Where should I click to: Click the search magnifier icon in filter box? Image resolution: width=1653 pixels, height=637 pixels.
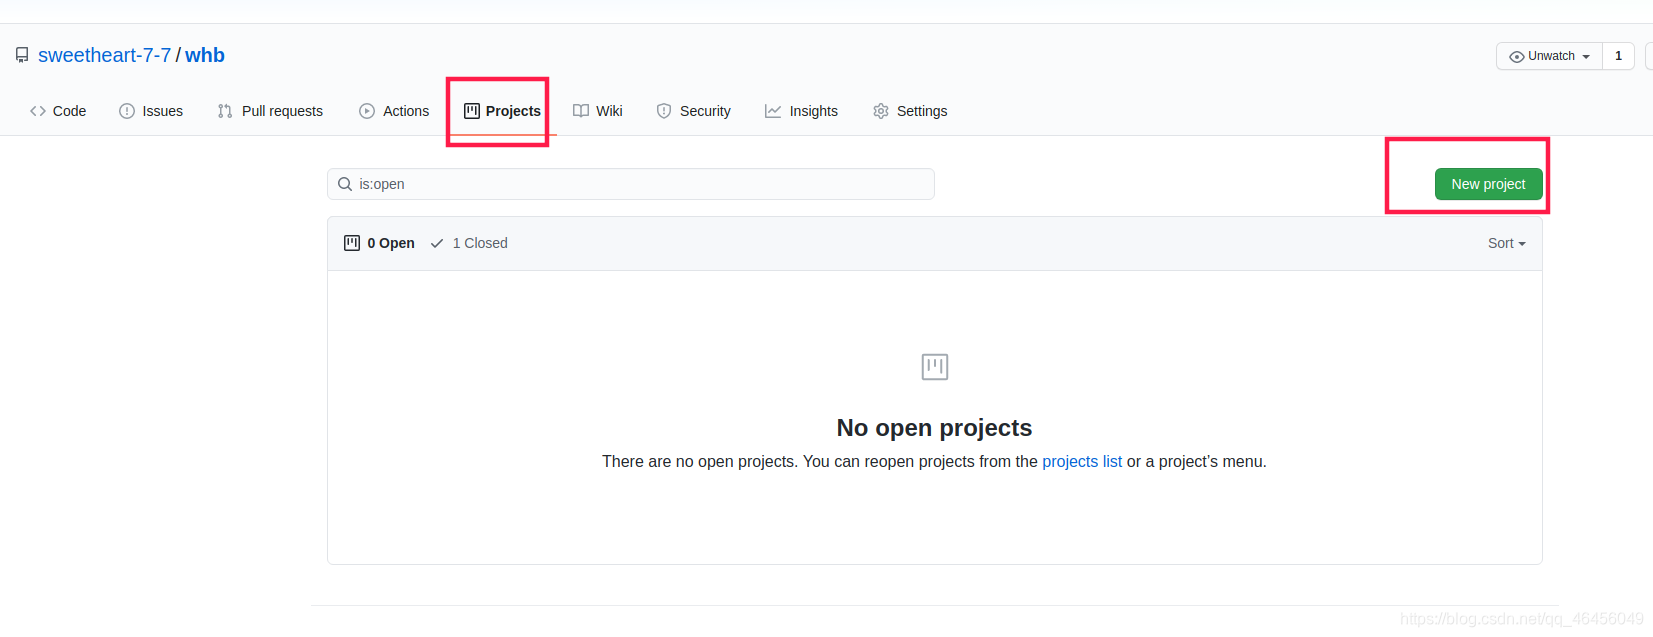click(345, 184)
